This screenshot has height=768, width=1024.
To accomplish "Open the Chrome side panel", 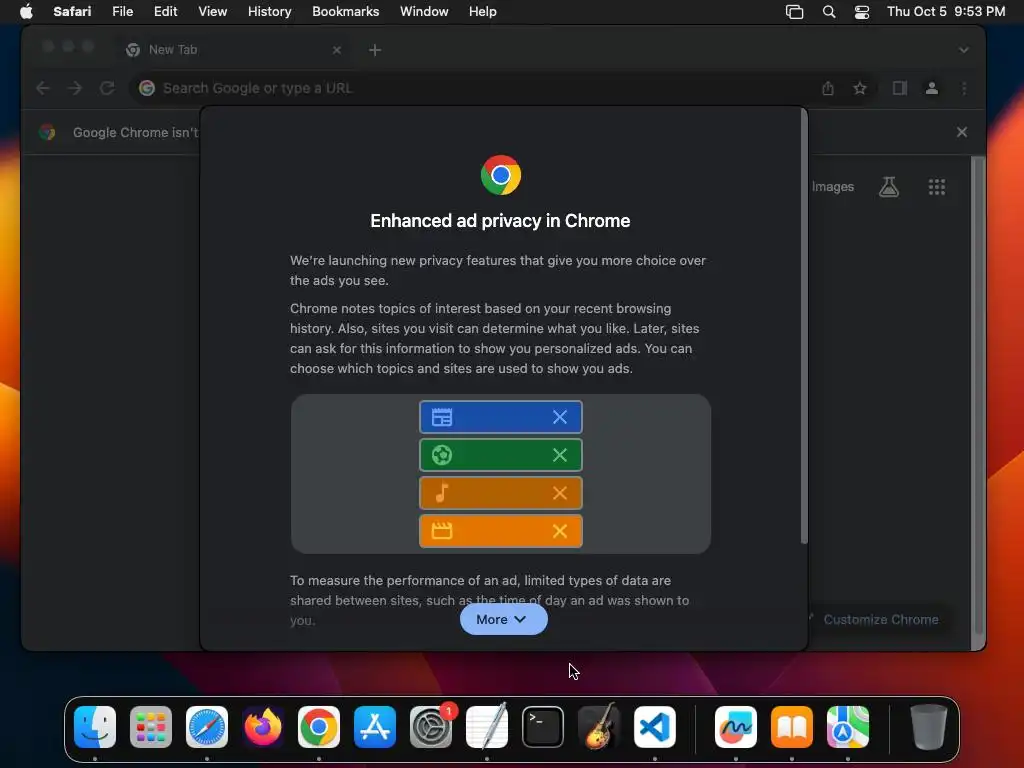I will (x=900, y=88).
